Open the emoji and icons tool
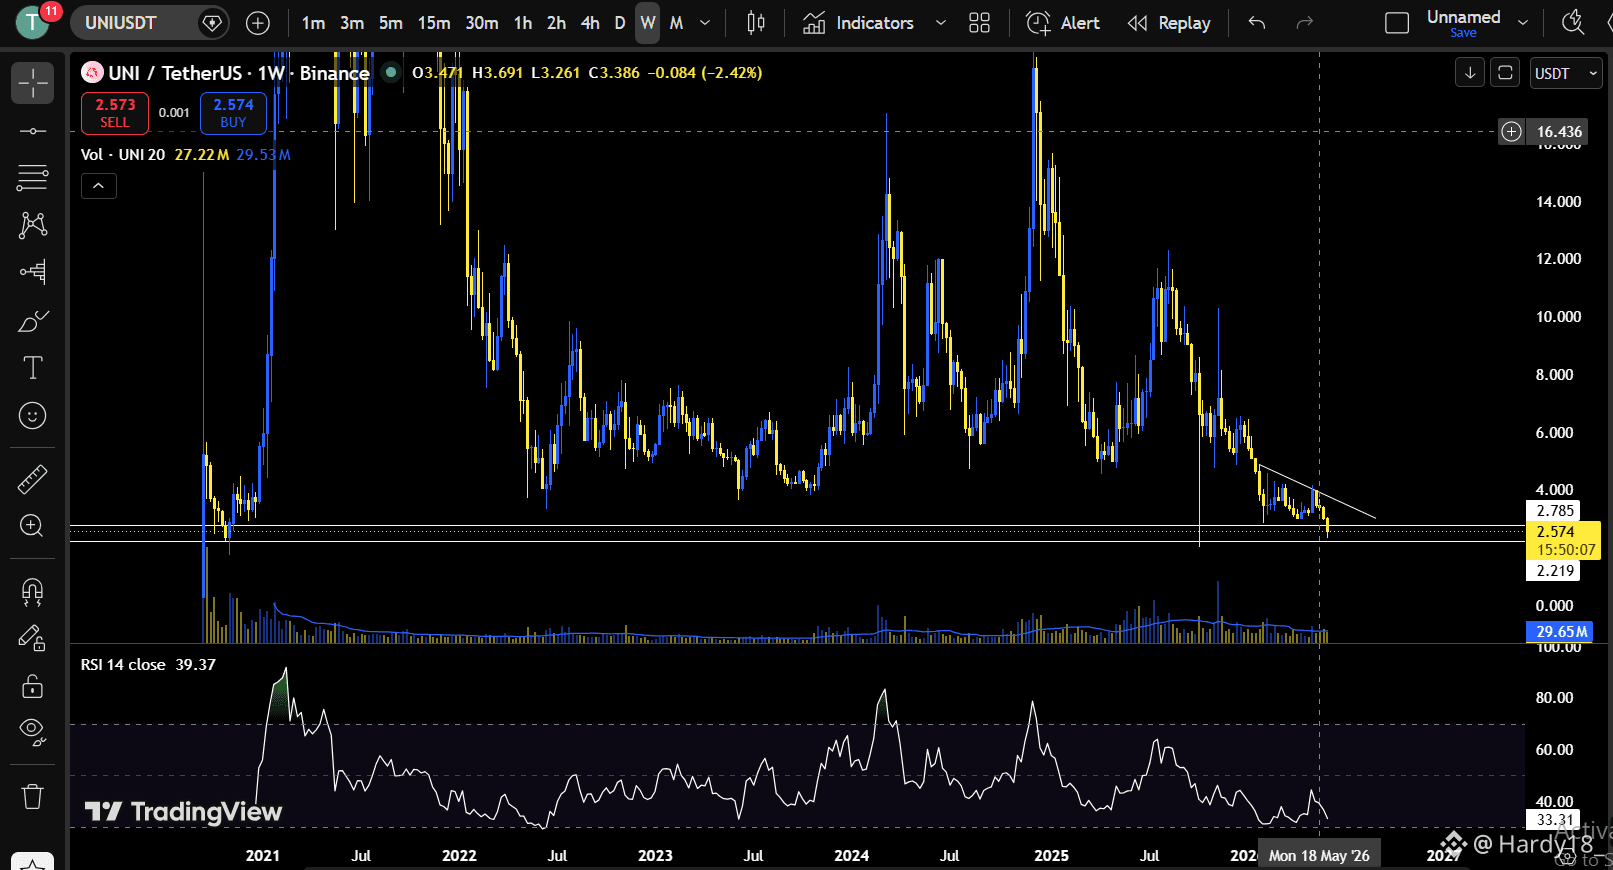Viewport: 1613px width, 870px height. pos(32,415)
